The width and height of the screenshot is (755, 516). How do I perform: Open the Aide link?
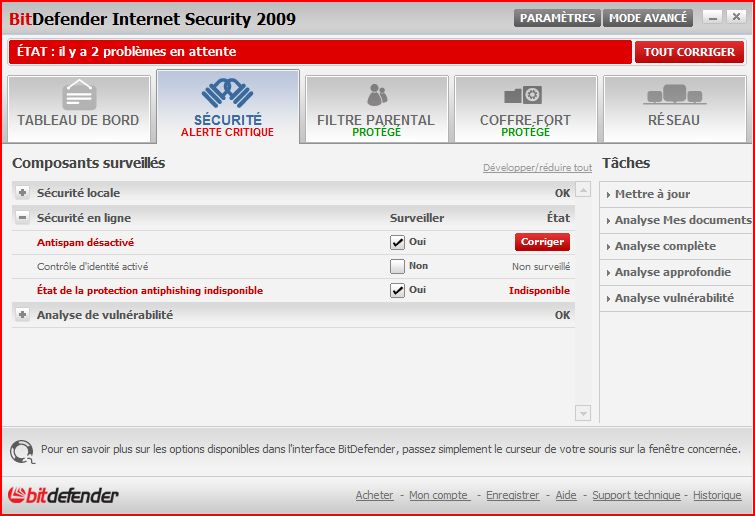point(566,495)
